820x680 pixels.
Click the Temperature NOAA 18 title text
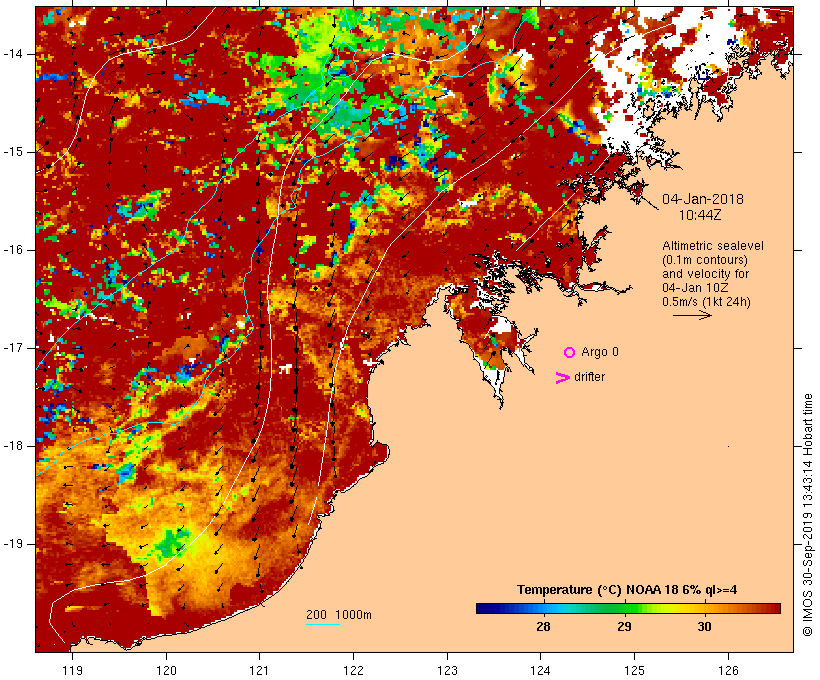[627, 590]
